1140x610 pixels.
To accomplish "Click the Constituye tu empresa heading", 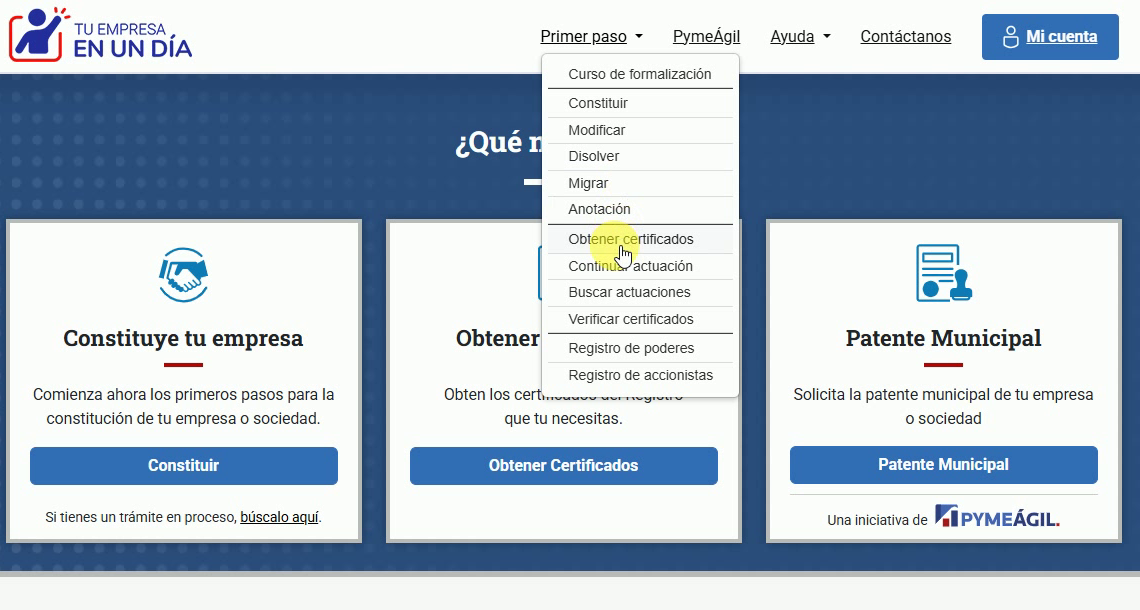I will click(x=183, y=338).
